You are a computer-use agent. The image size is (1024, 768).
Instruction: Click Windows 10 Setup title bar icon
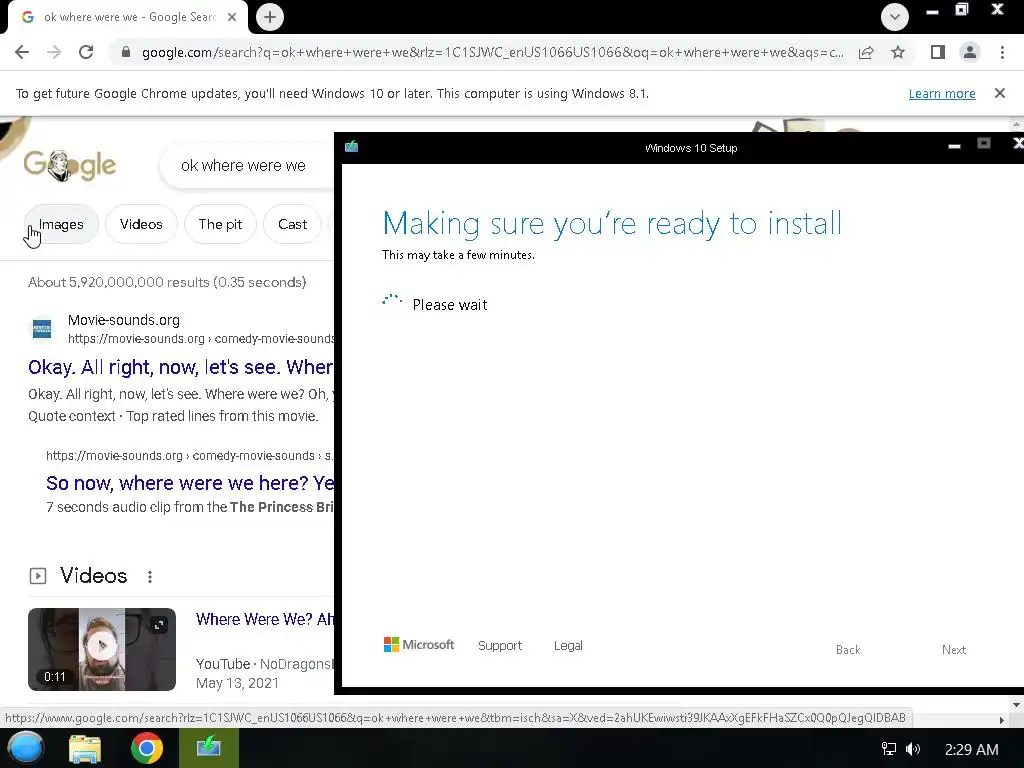coord(351,146)
